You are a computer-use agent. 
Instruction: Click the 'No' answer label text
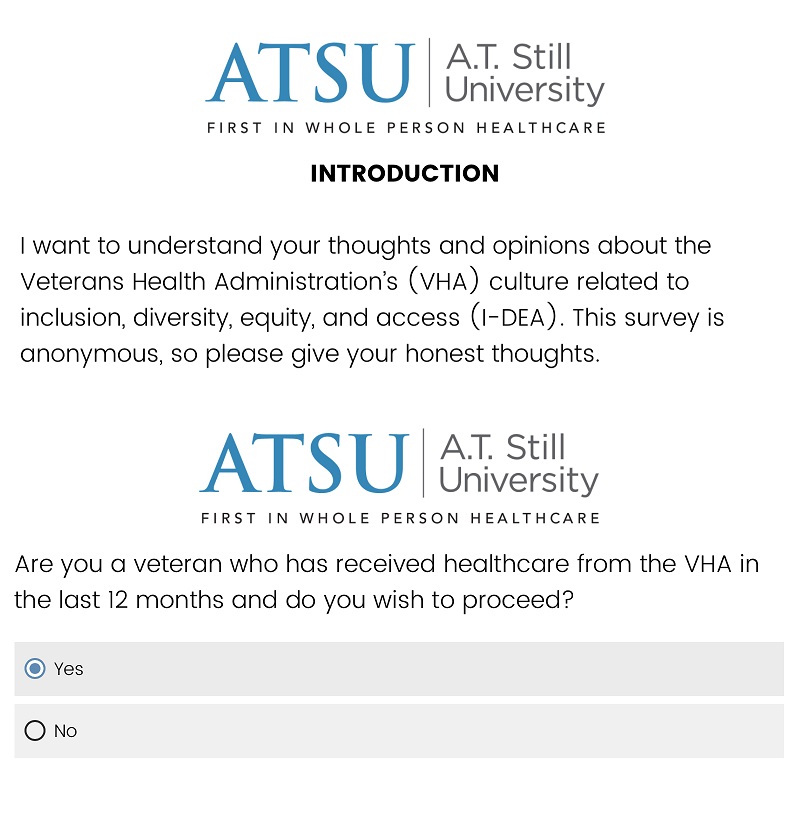[x=65, y=731]
